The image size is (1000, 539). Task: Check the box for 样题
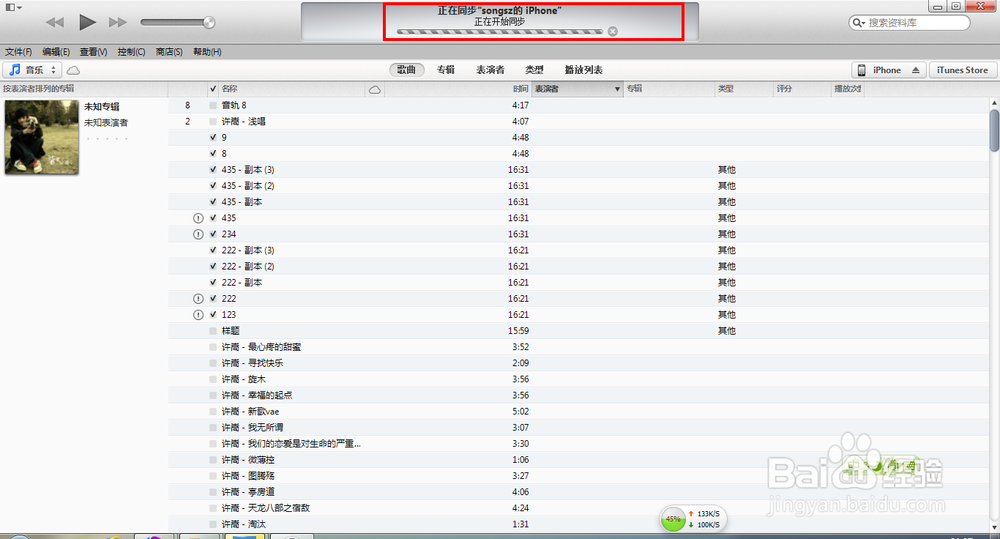pyautogui.click(x=213, y=331)
